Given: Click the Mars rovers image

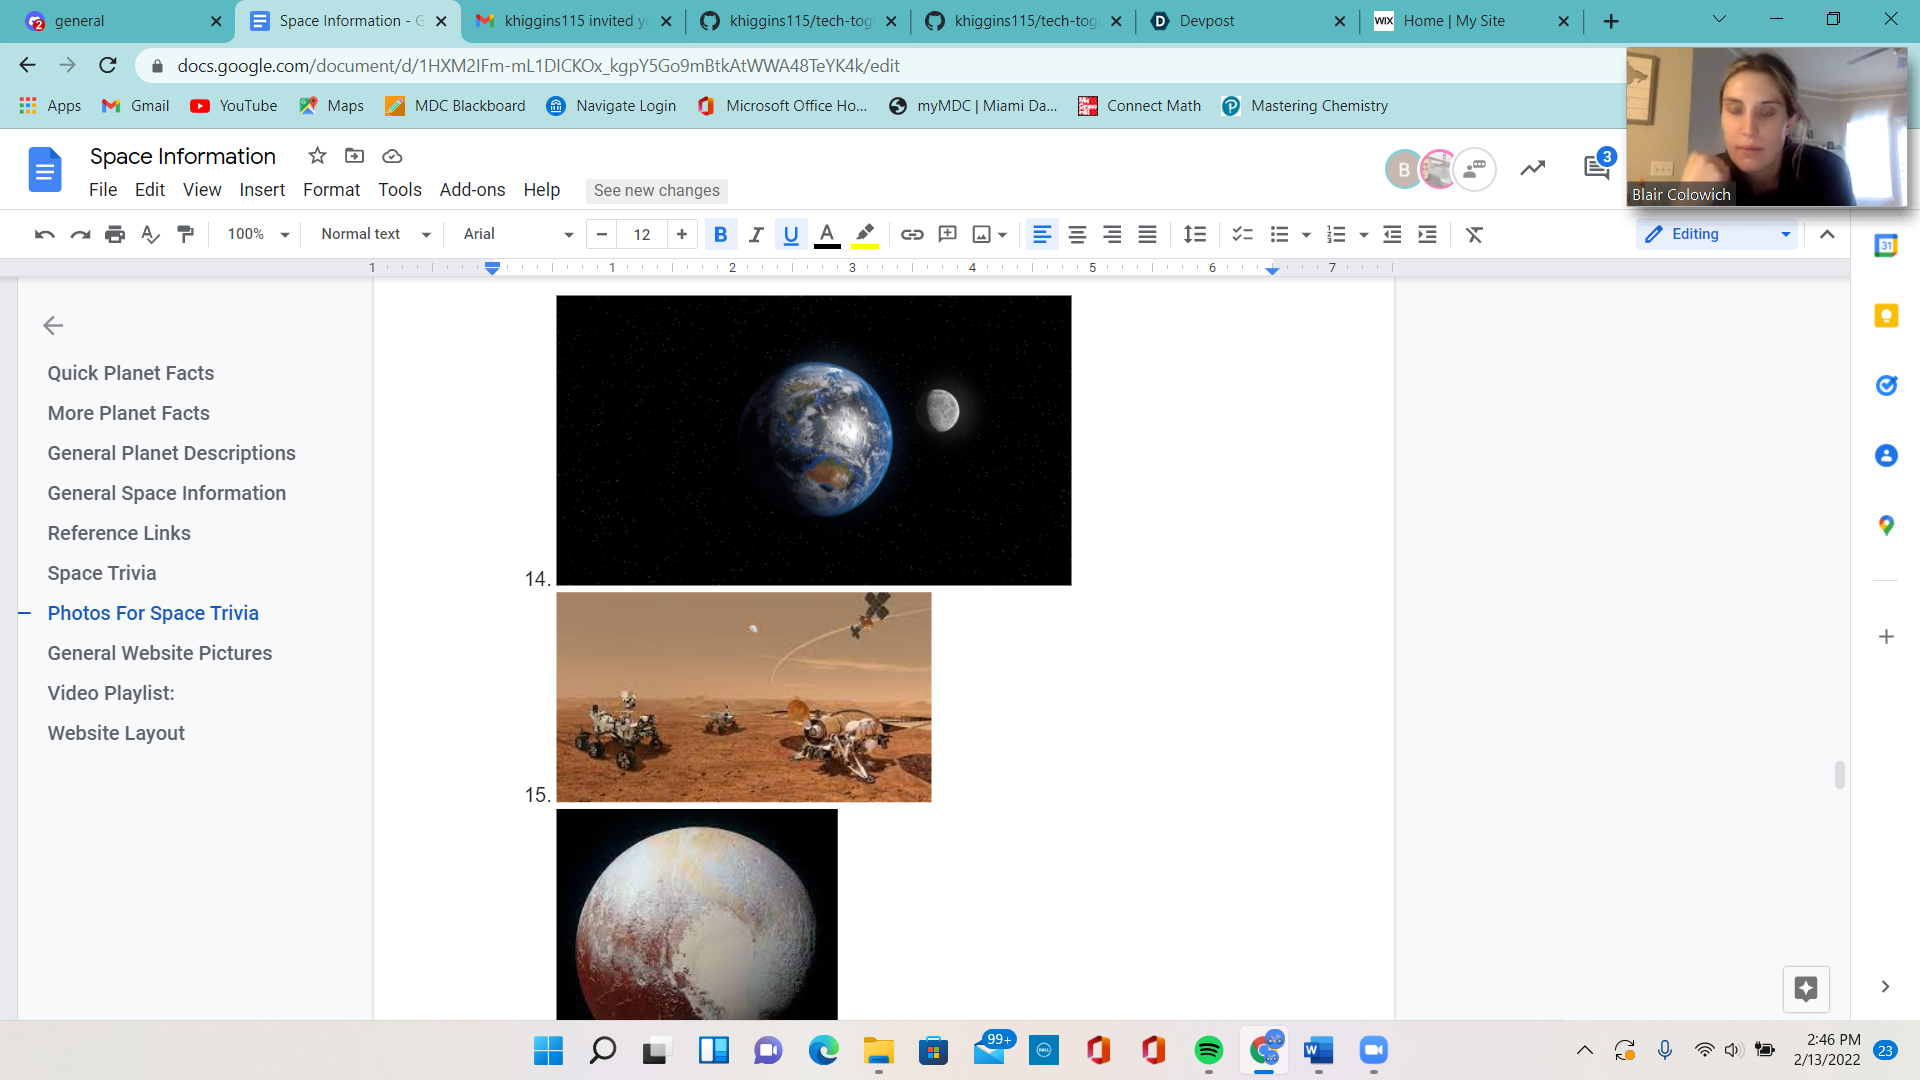Looking at the screenshot, I should point(743,697).
